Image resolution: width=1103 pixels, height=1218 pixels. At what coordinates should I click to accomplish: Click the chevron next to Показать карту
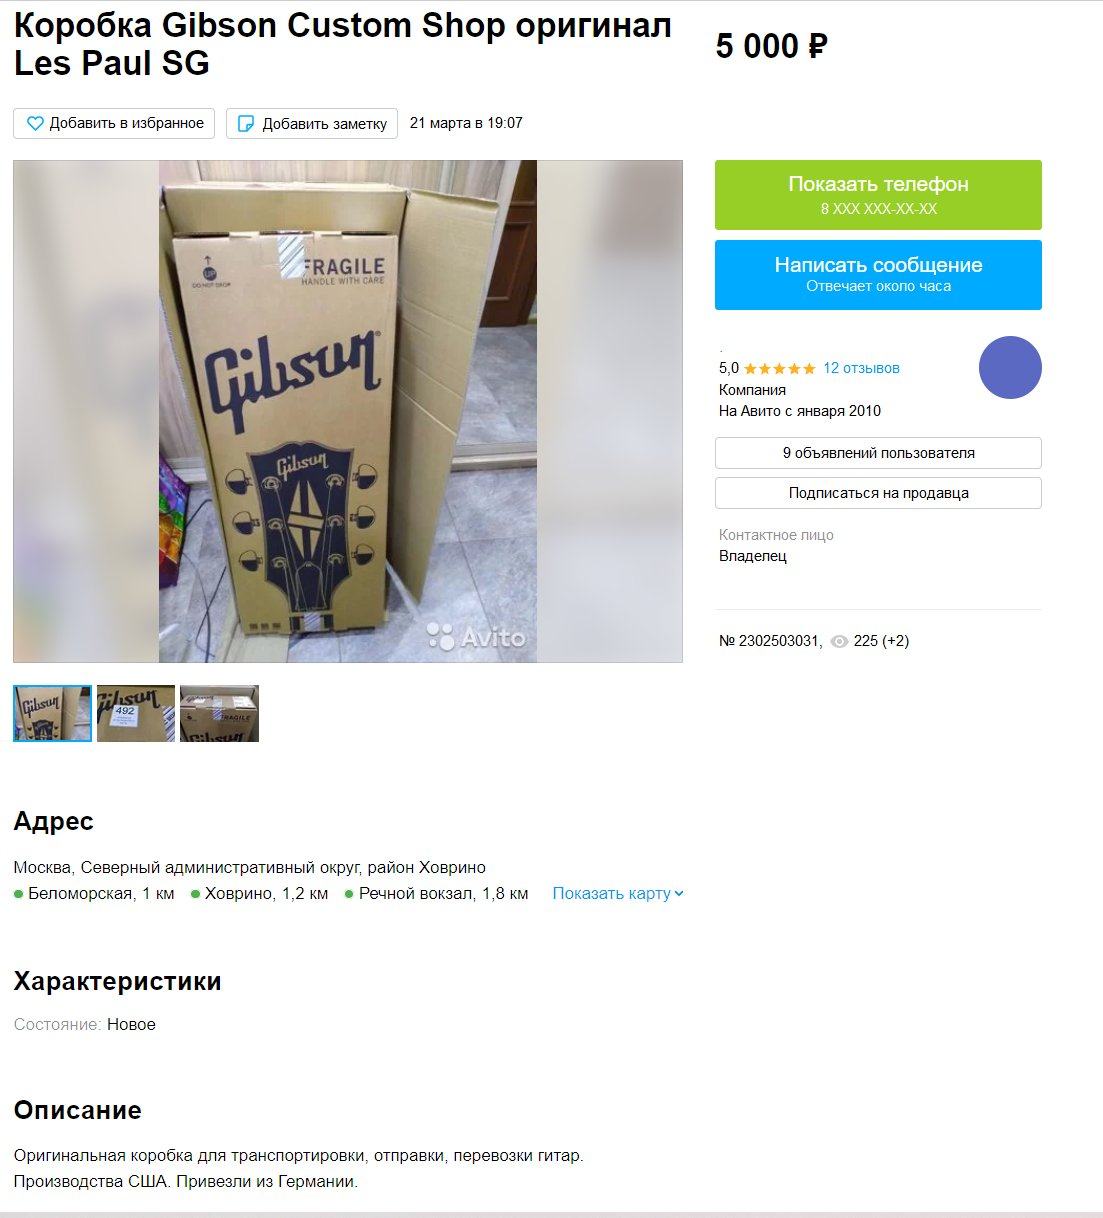[679, 894]
